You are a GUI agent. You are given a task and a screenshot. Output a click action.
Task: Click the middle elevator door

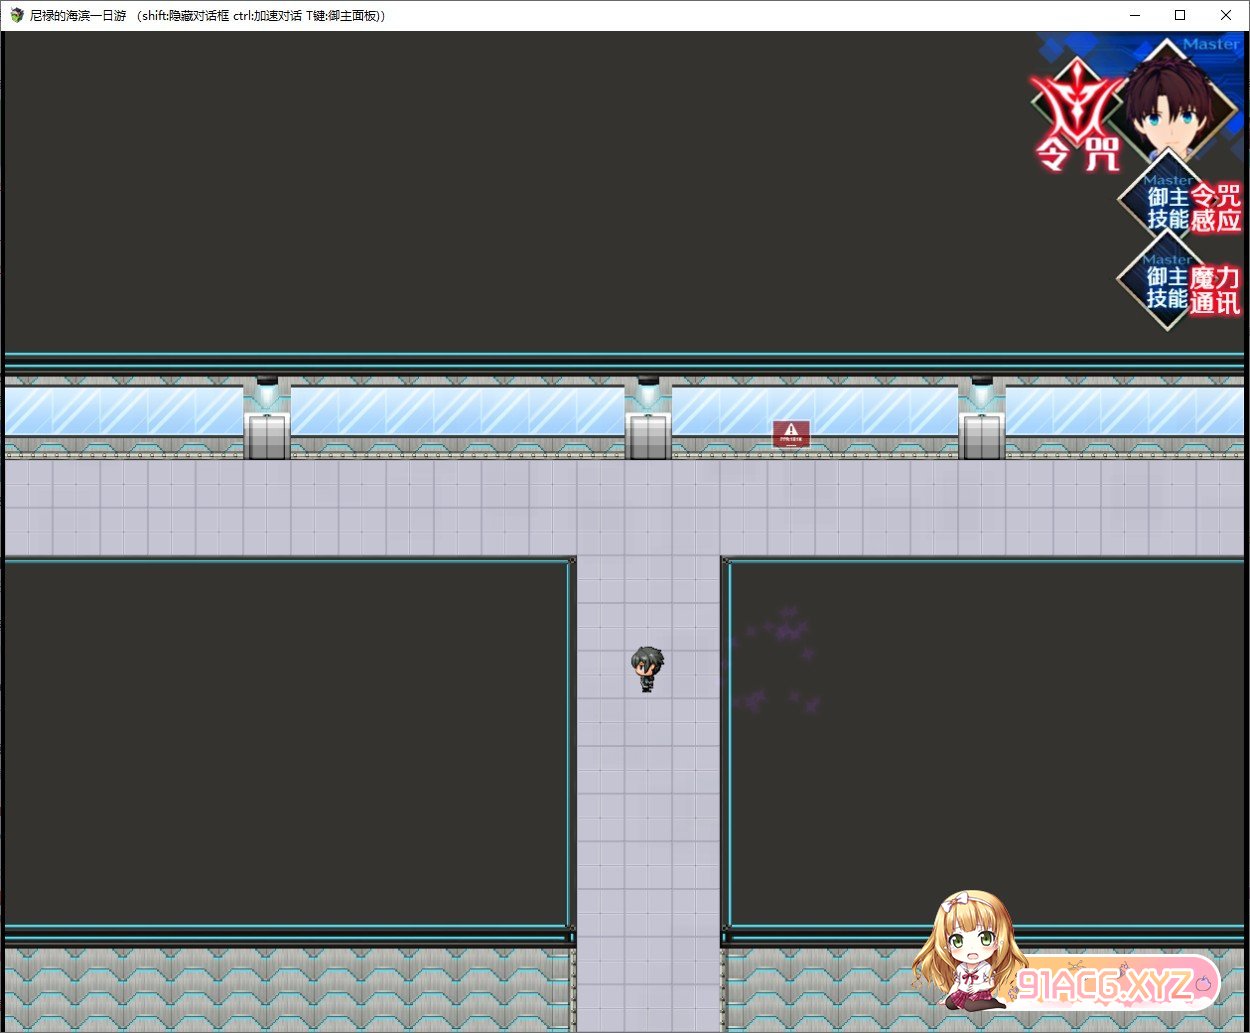(x=648, y=437)
